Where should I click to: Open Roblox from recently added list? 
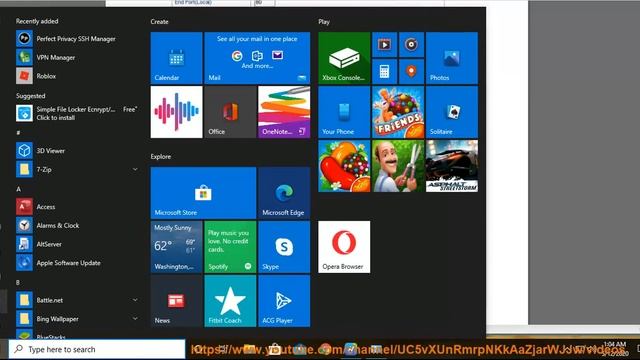(x=76, y=76)
